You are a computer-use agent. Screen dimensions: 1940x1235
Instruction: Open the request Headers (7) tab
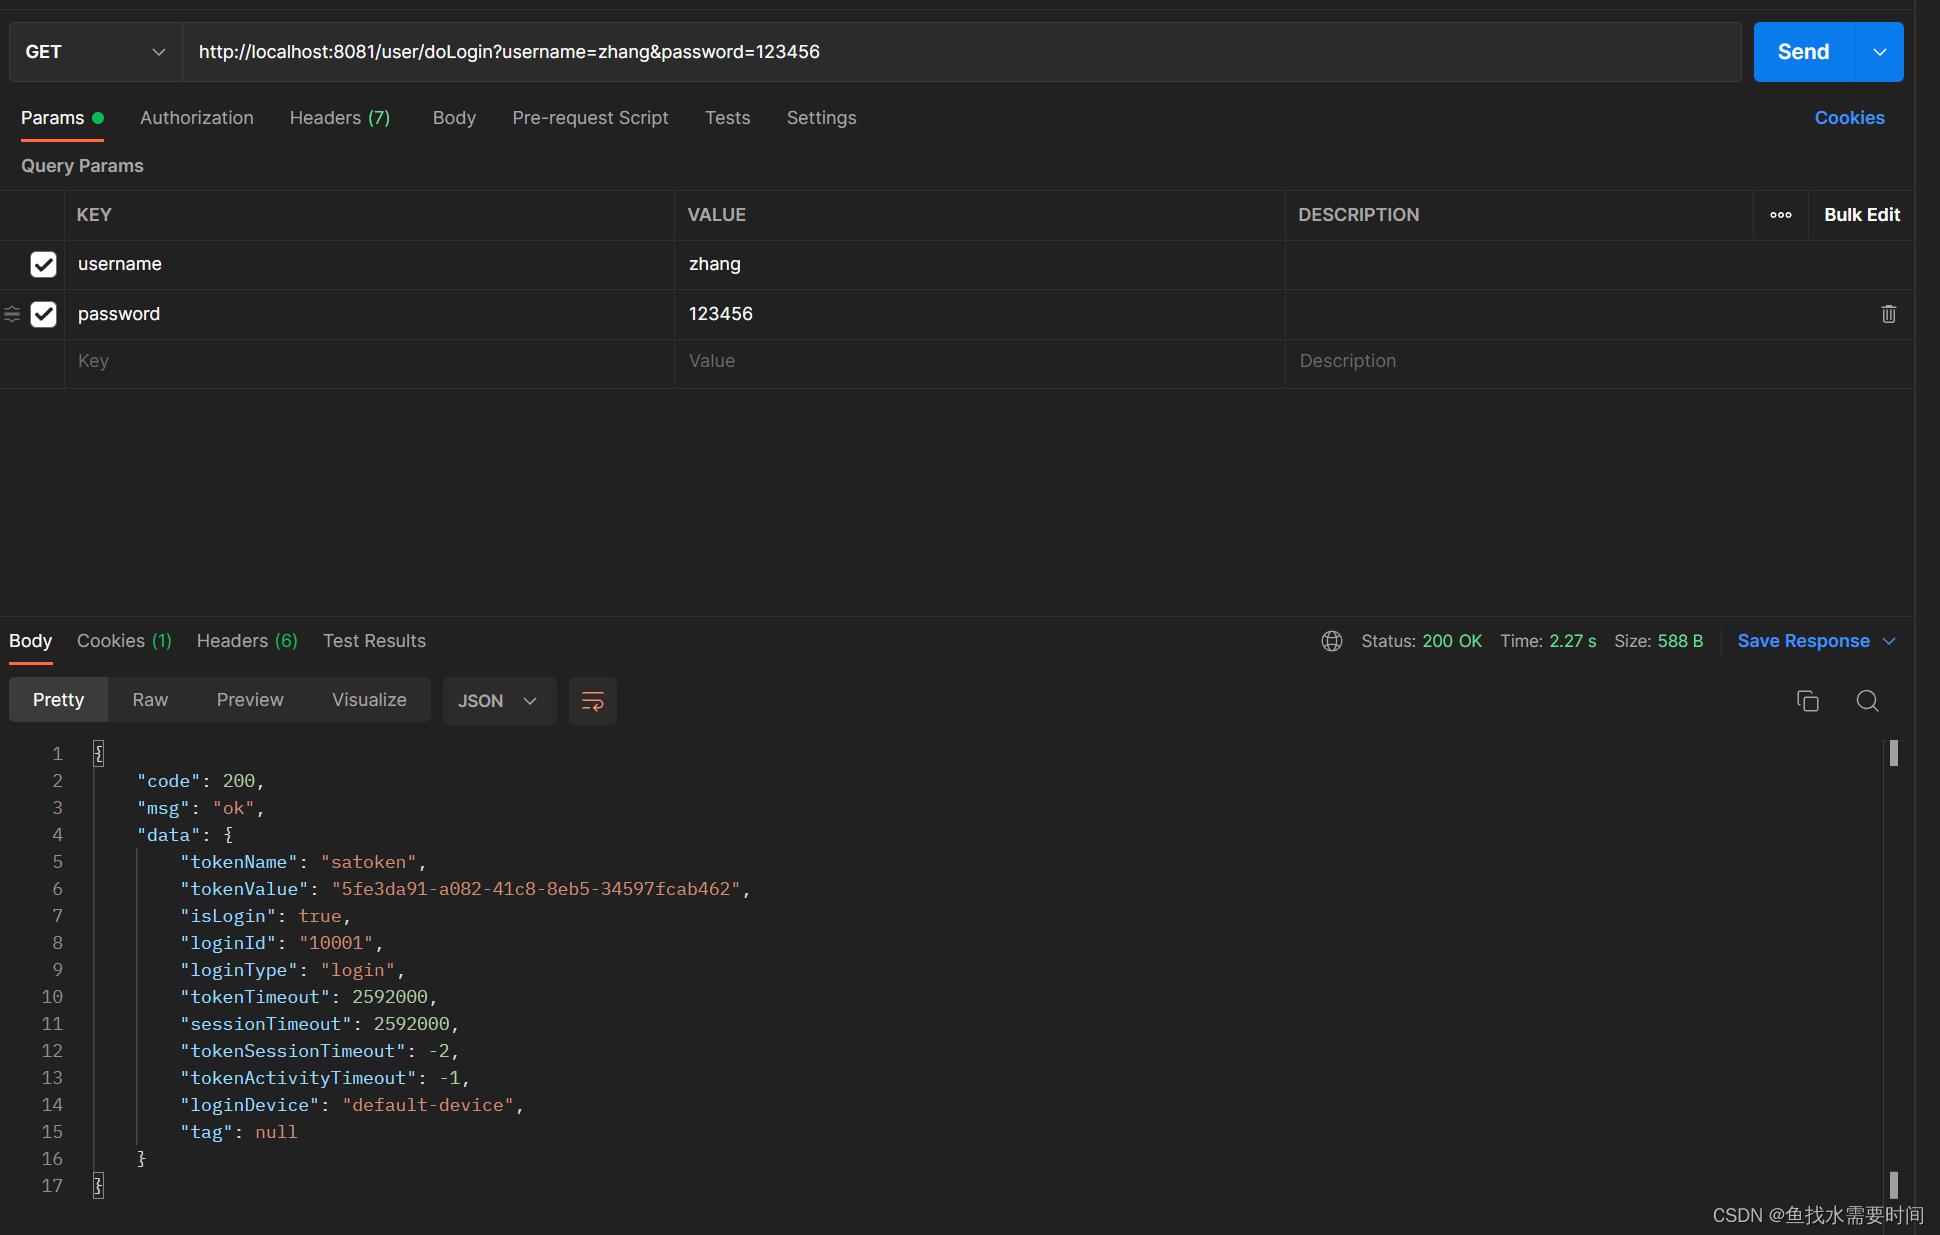[340, 118]
